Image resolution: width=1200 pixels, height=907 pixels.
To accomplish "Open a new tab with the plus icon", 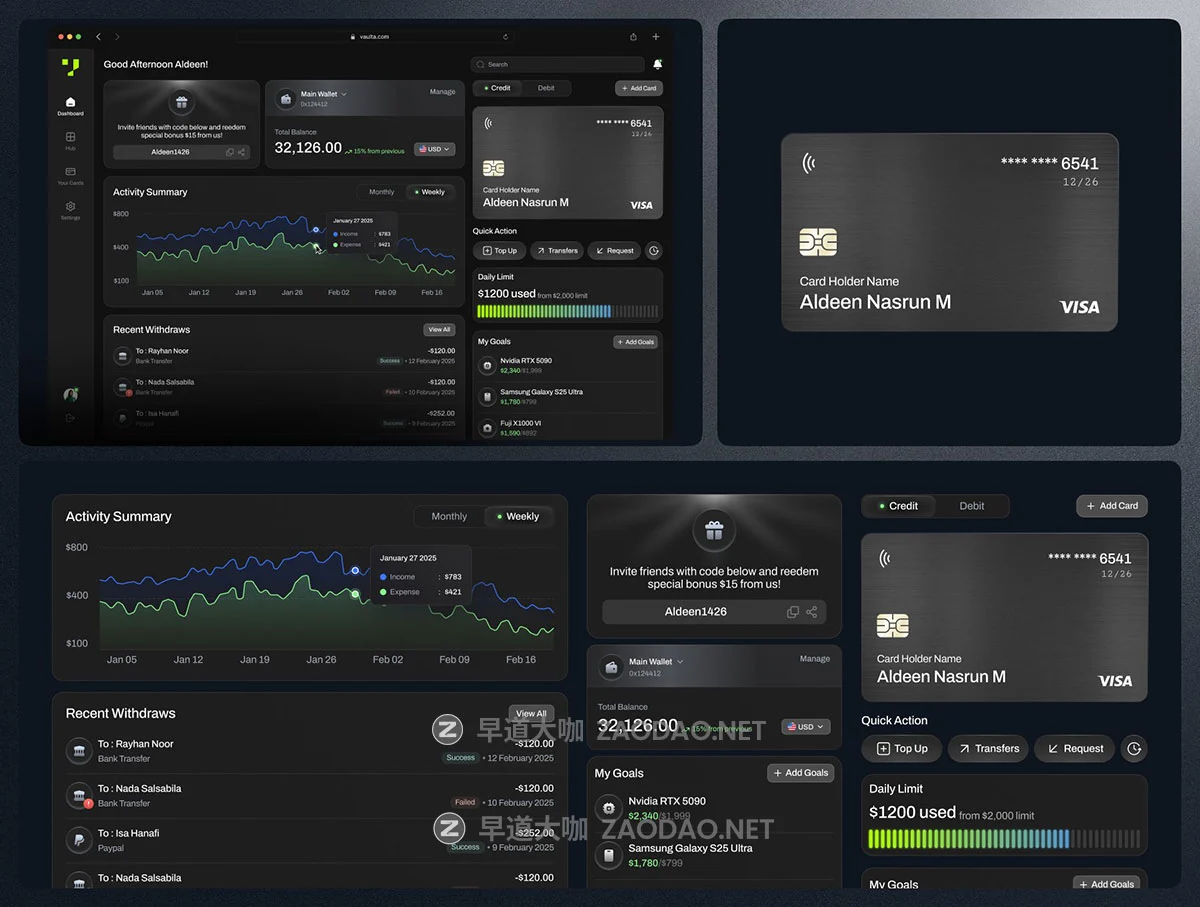I will pyautogui.click(x=656, y=37).
